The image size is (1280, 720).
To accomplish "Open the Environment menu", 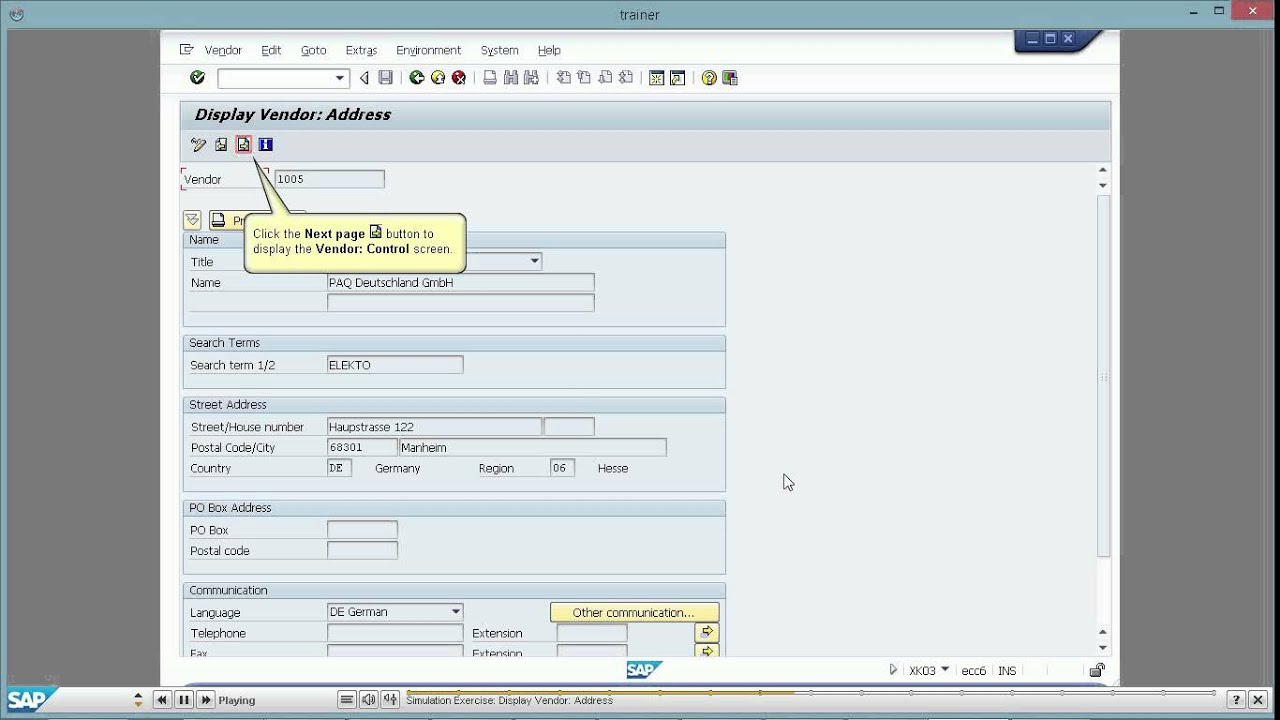I will (x=428, y=50).
